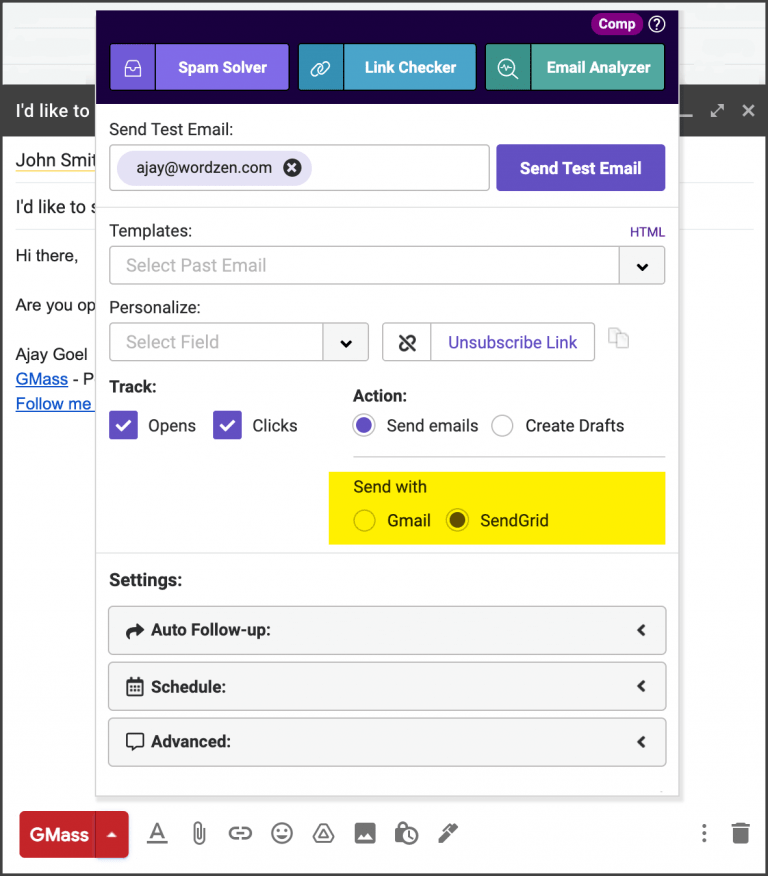768x876 pixels.
Task: Click the Comp badge
Action: click(617, 24)
